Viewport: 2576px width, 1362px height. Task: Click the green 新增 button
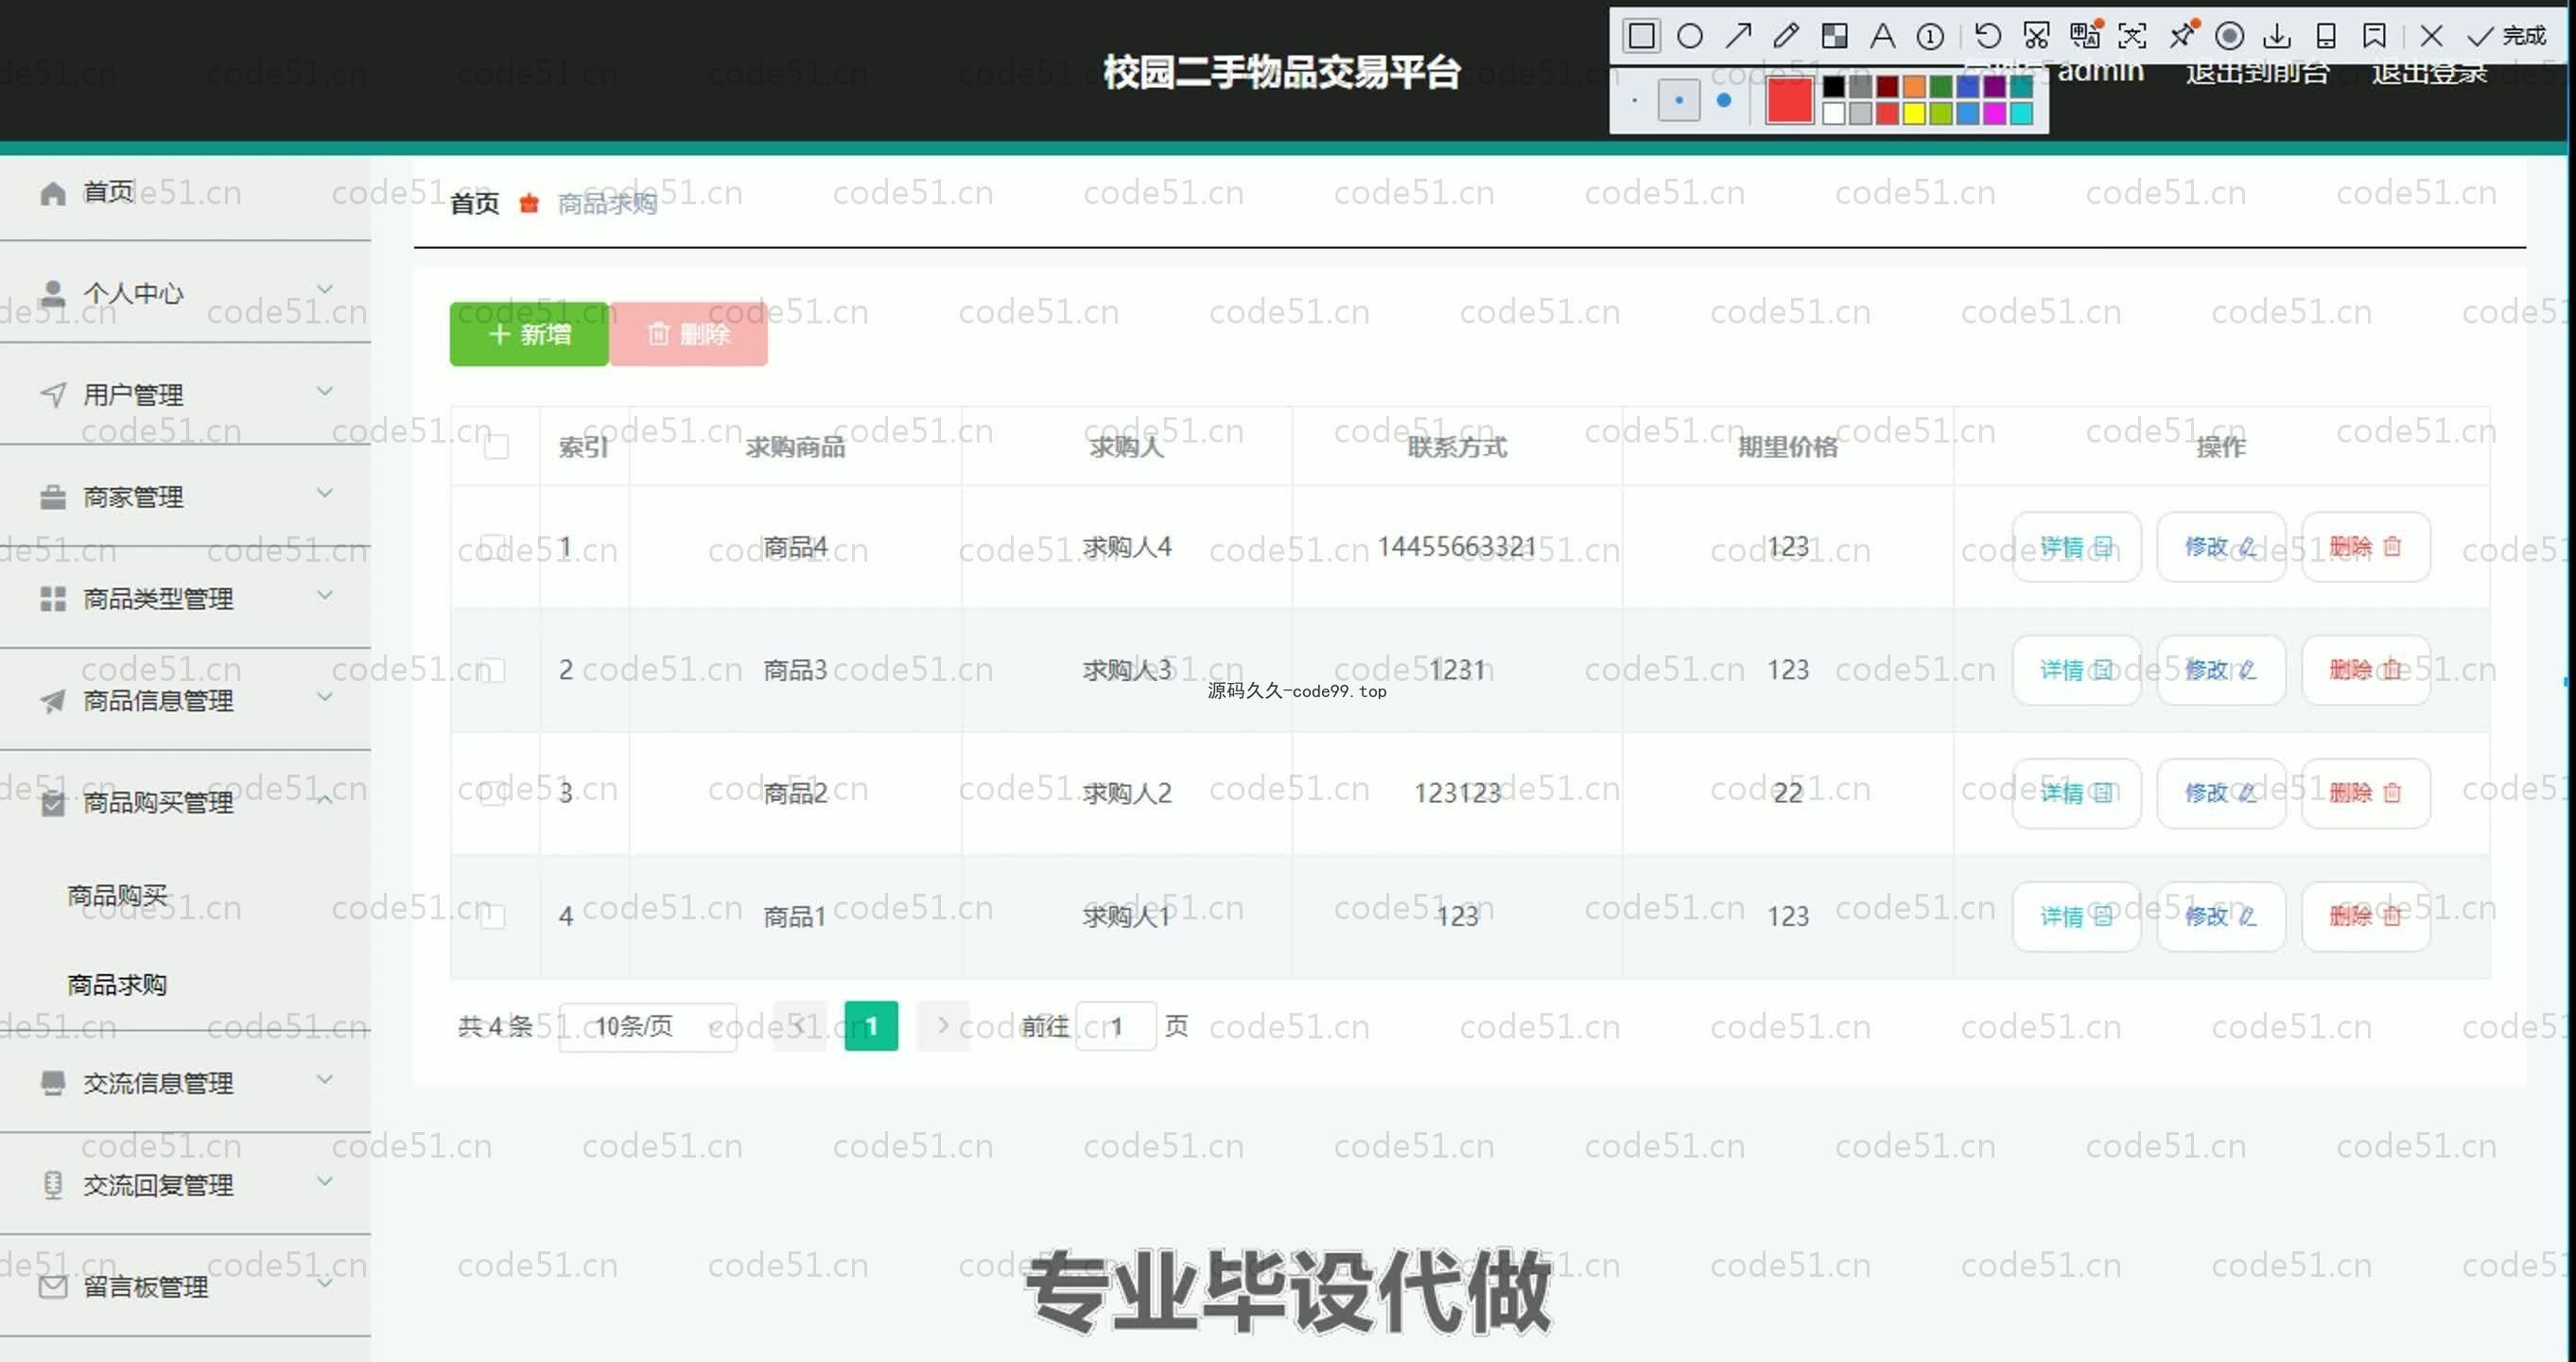point(529,334)
